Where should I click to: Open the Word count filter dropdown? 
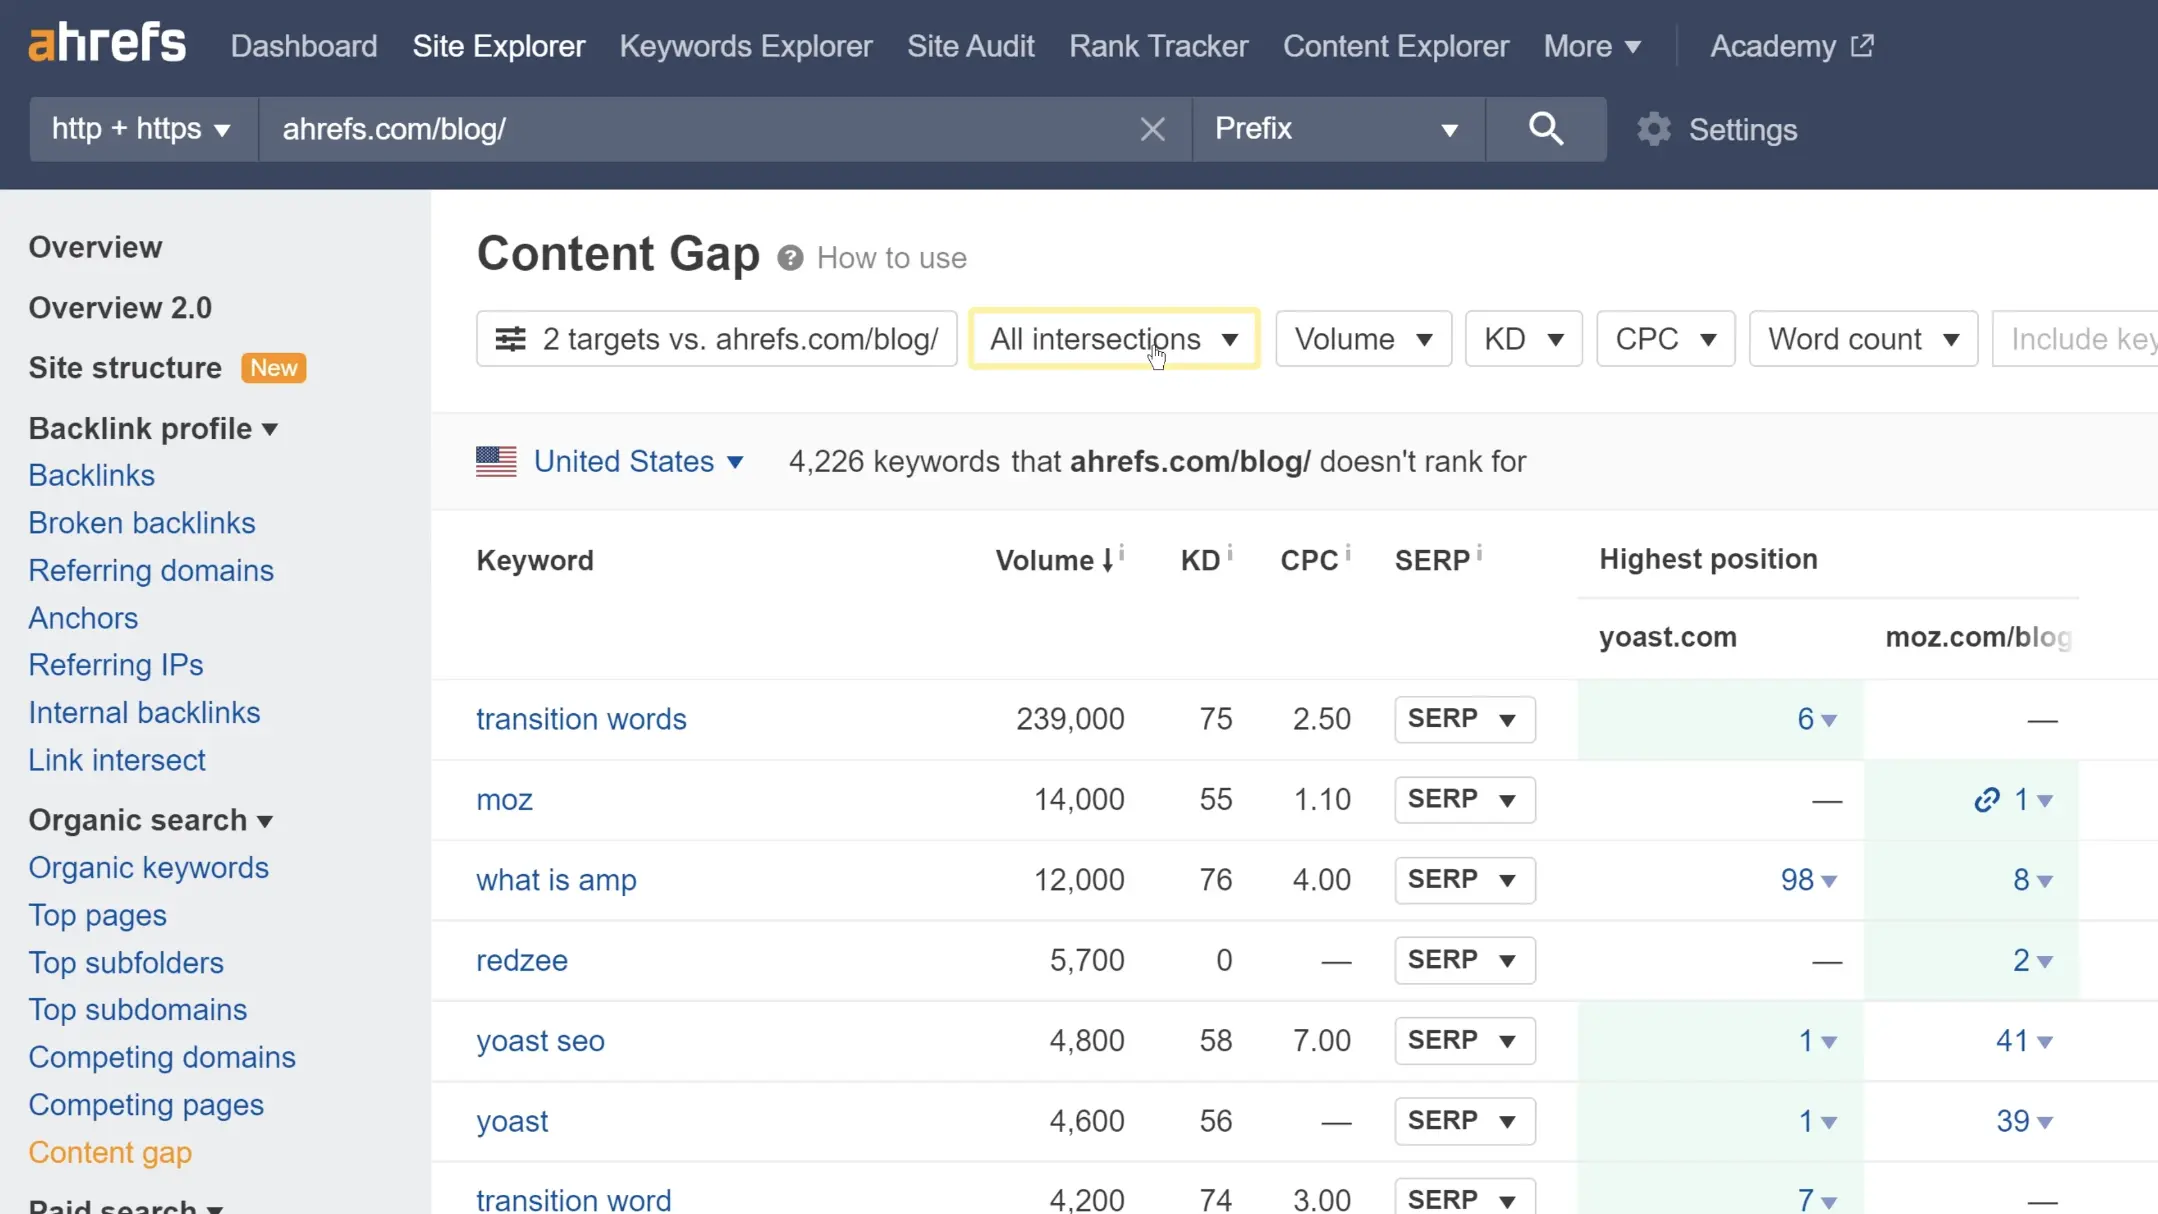(x=1863, y=339)
